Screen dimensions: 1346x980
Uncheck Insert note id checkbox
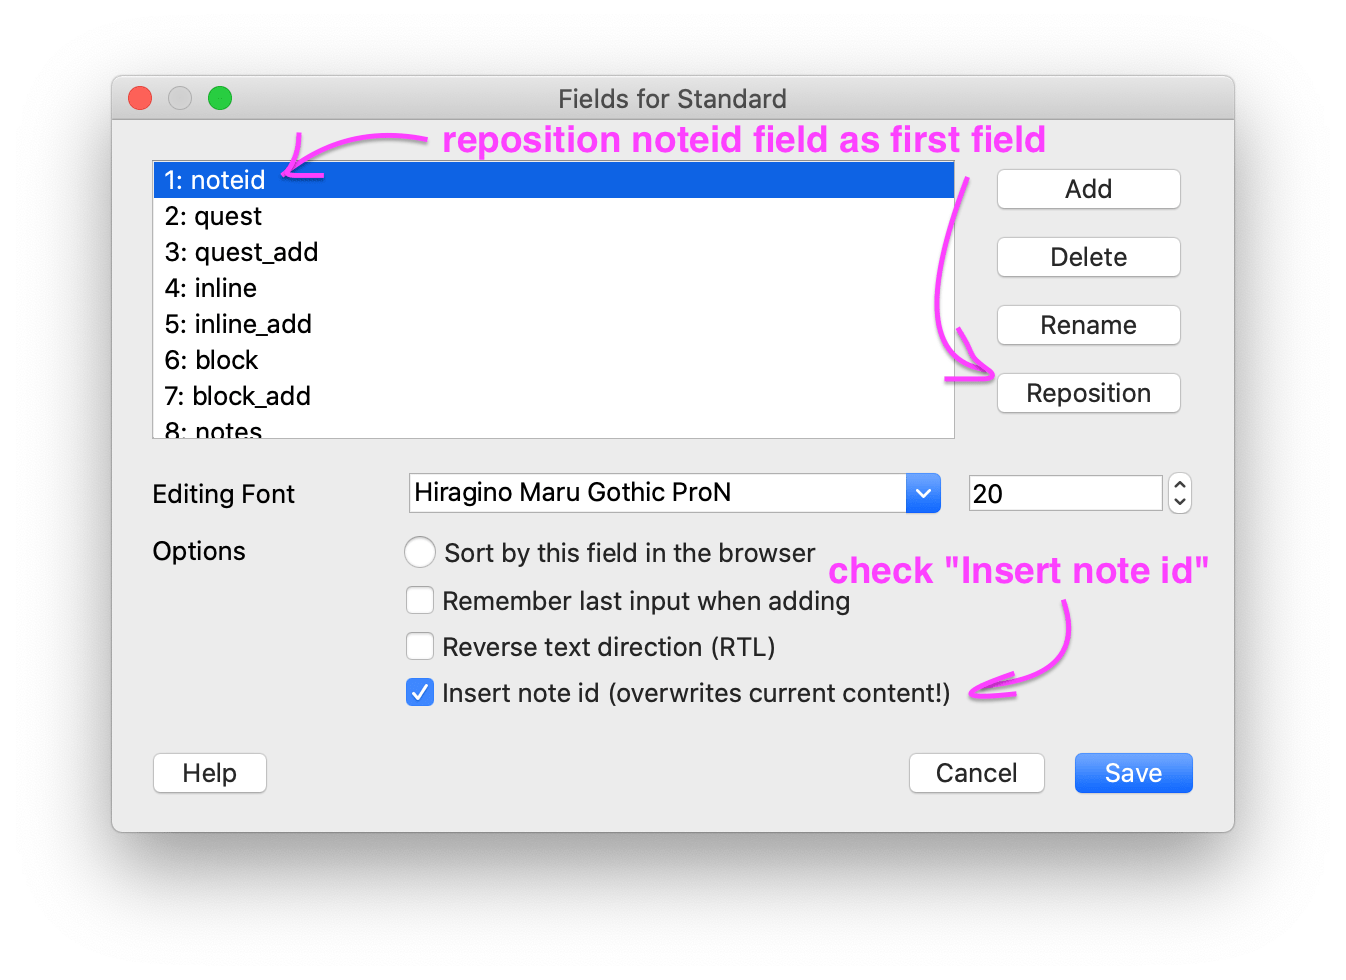pos(420,692)
